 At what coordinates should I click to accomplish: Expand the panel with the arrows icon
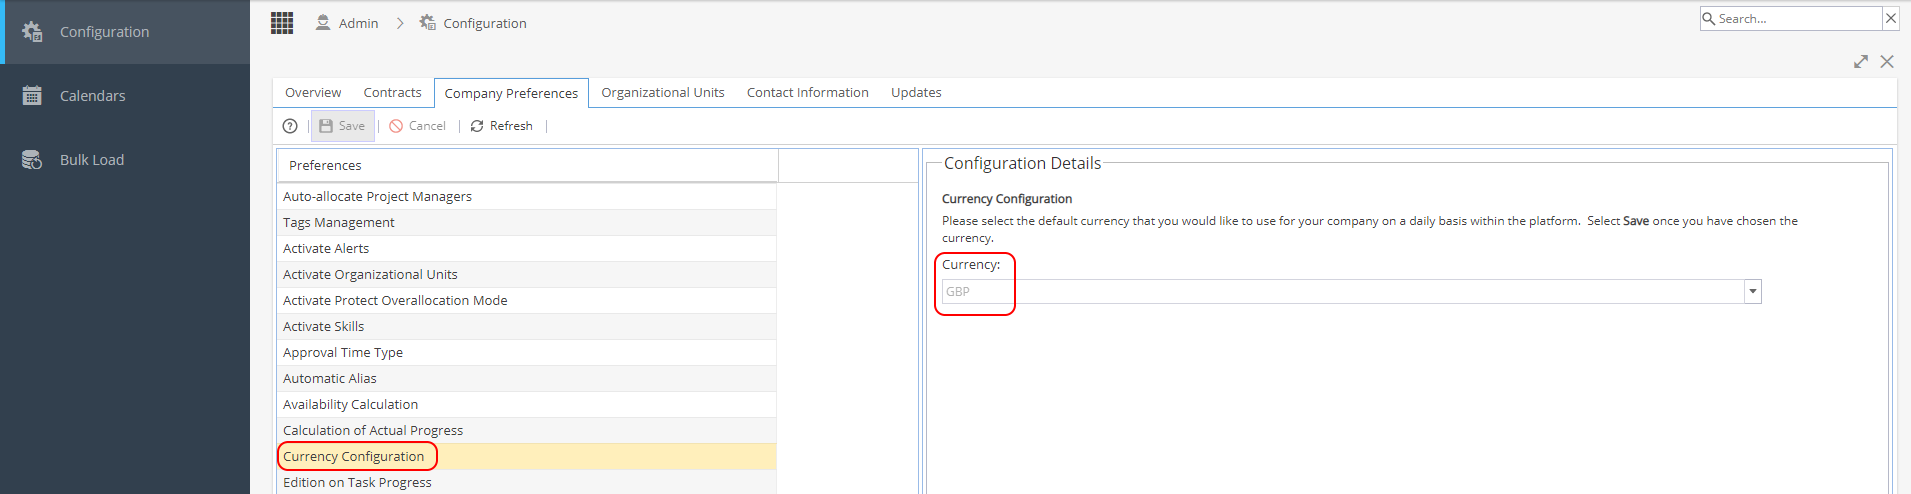click(1861, 62)
